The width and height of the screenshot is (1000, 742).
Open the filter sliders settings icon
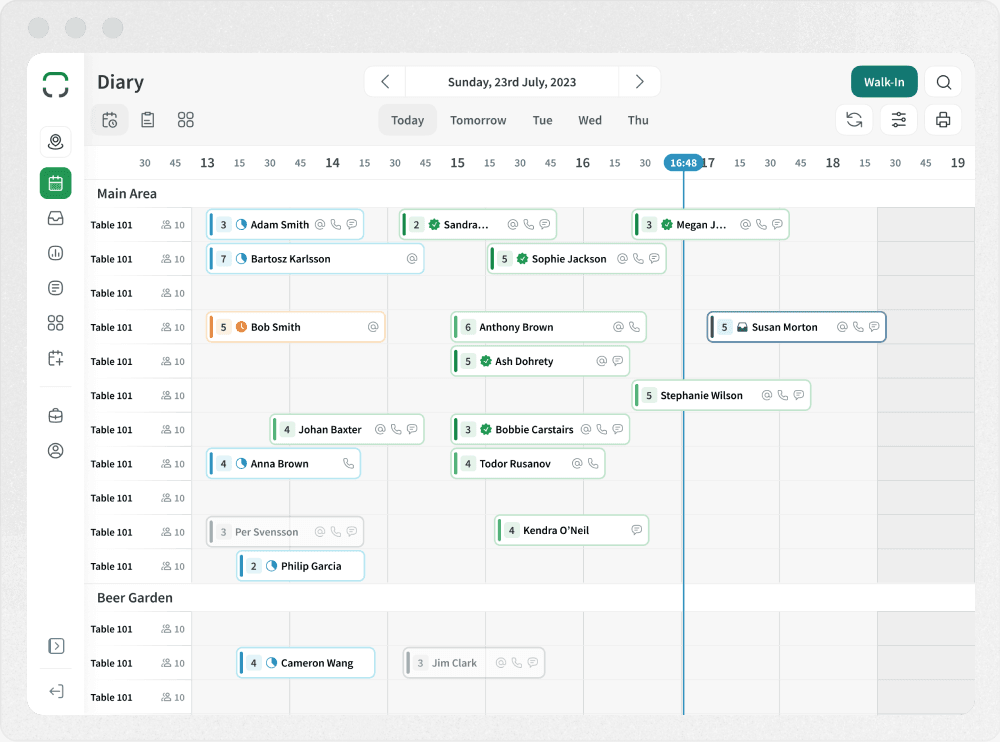click(x=898, y=120)
